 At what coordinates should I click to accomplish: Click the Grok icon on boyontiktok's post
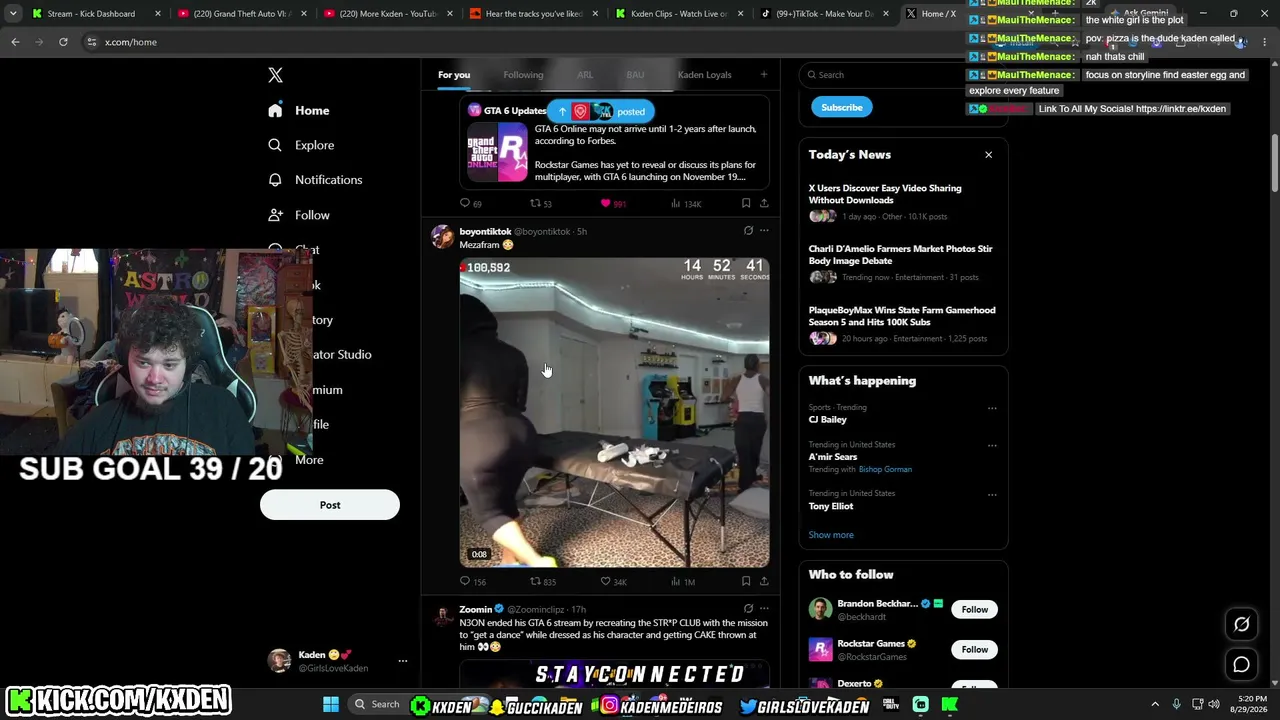tap(748, 231)
